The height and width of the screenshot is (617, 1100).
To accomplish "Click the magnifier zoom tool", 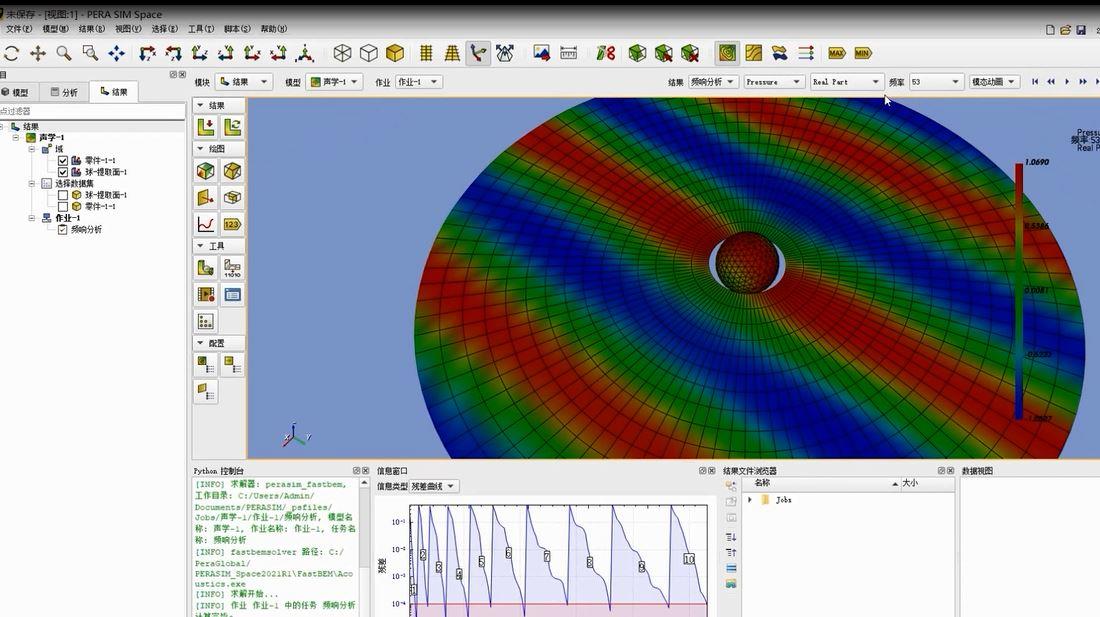I will coord(64,53).
